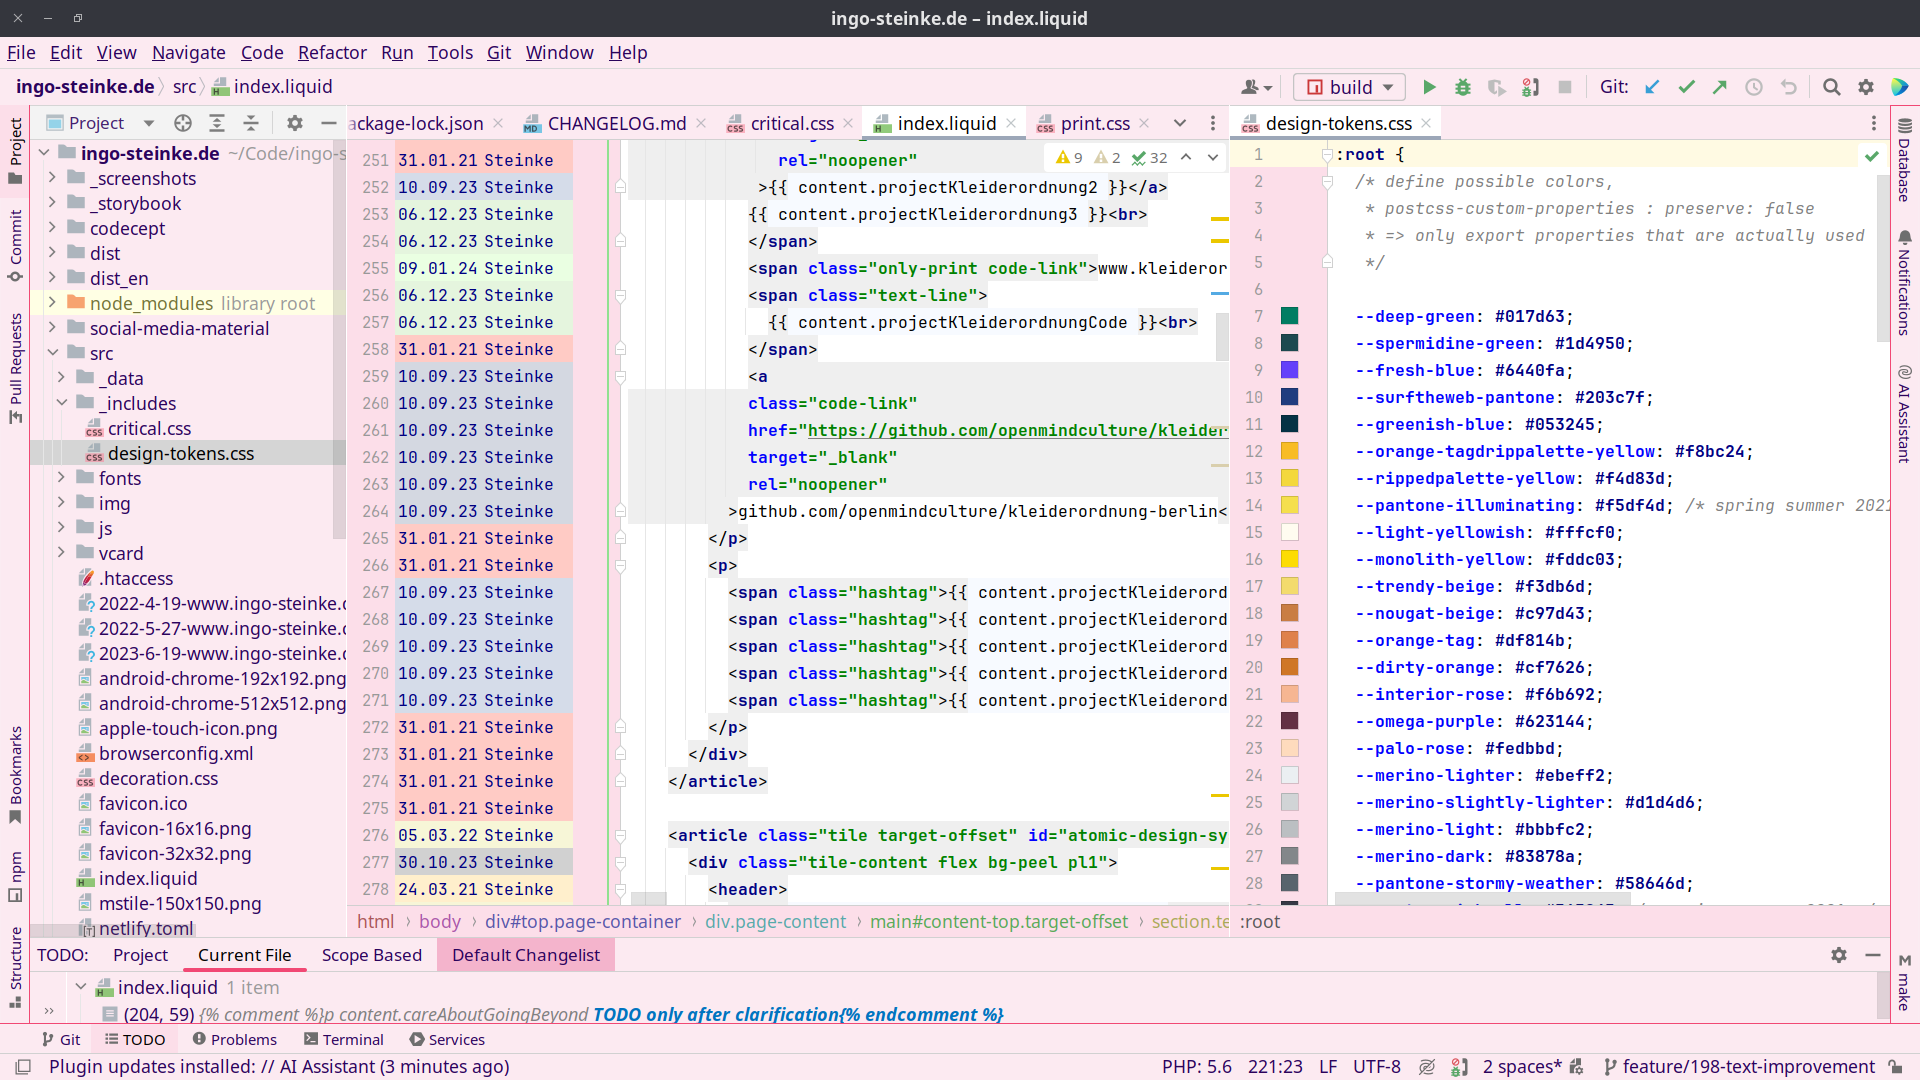1920x1080 pixels.
Task: Click the locate file crosshair icon
Action: [182, 123]
